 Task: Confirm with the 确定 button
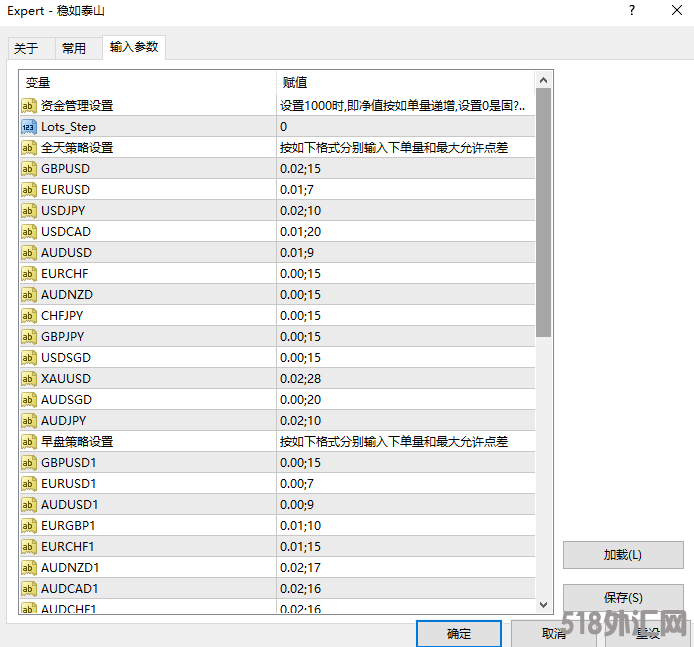[x=459, y=634]
